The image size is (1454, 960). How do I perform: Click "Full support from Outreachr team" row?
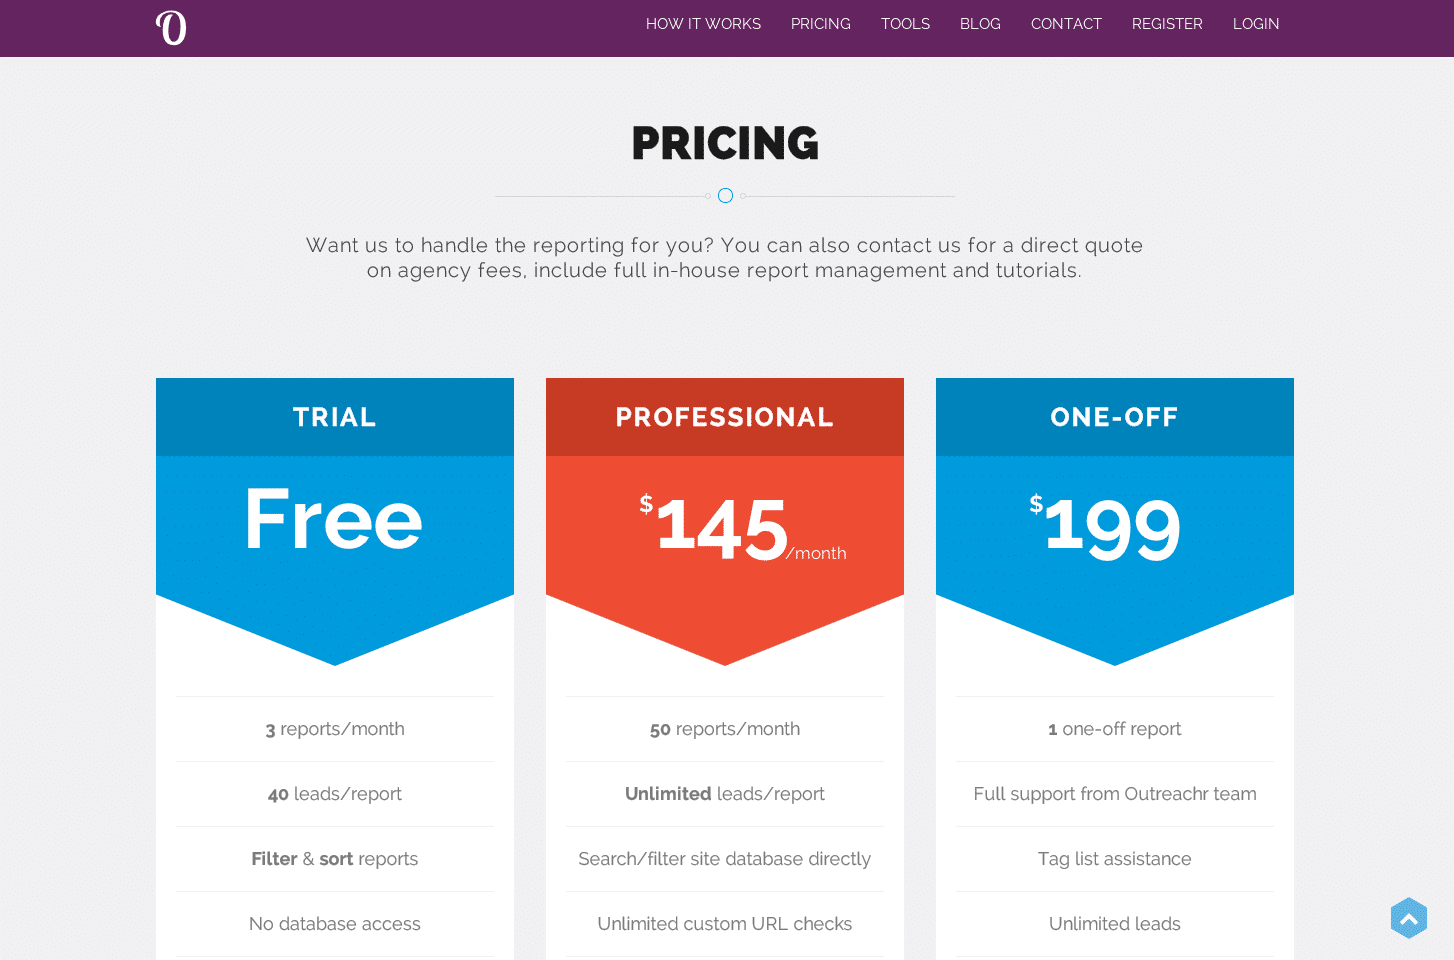coord(1114,794)
